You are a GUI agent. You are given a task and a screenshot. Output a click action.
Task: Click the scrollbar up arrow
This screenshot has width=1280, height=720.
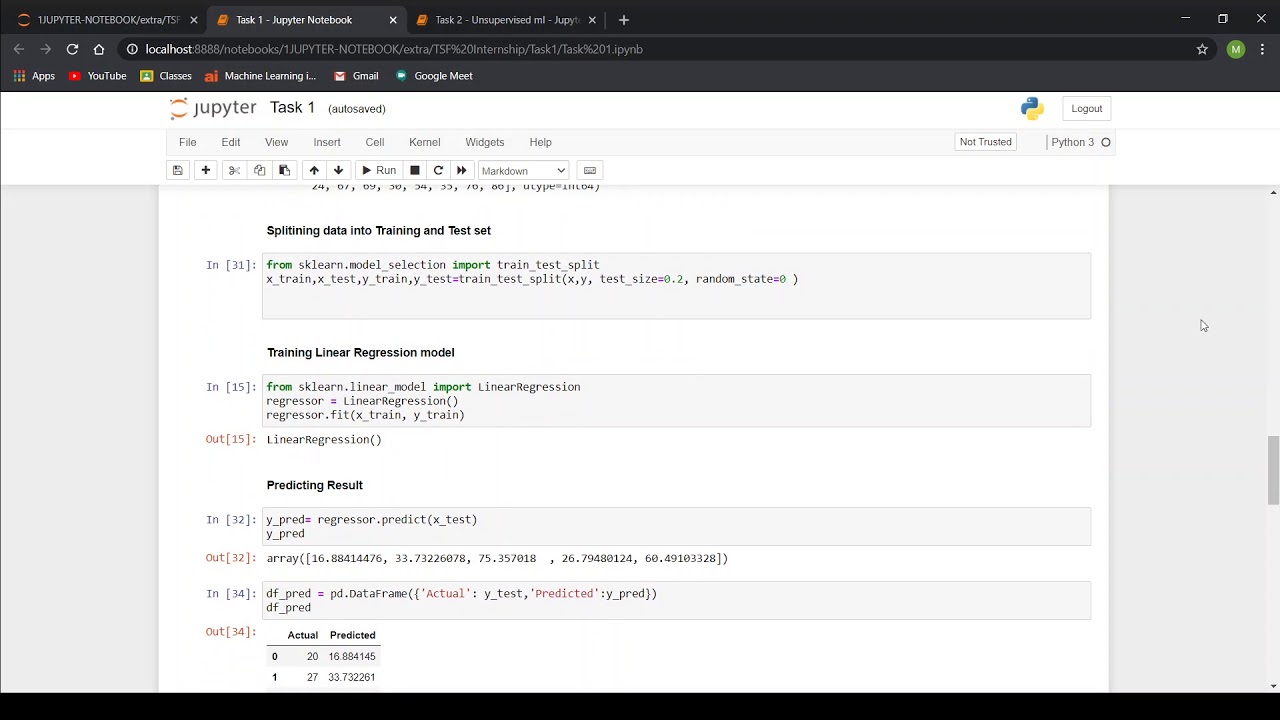tap(1273, 191)
